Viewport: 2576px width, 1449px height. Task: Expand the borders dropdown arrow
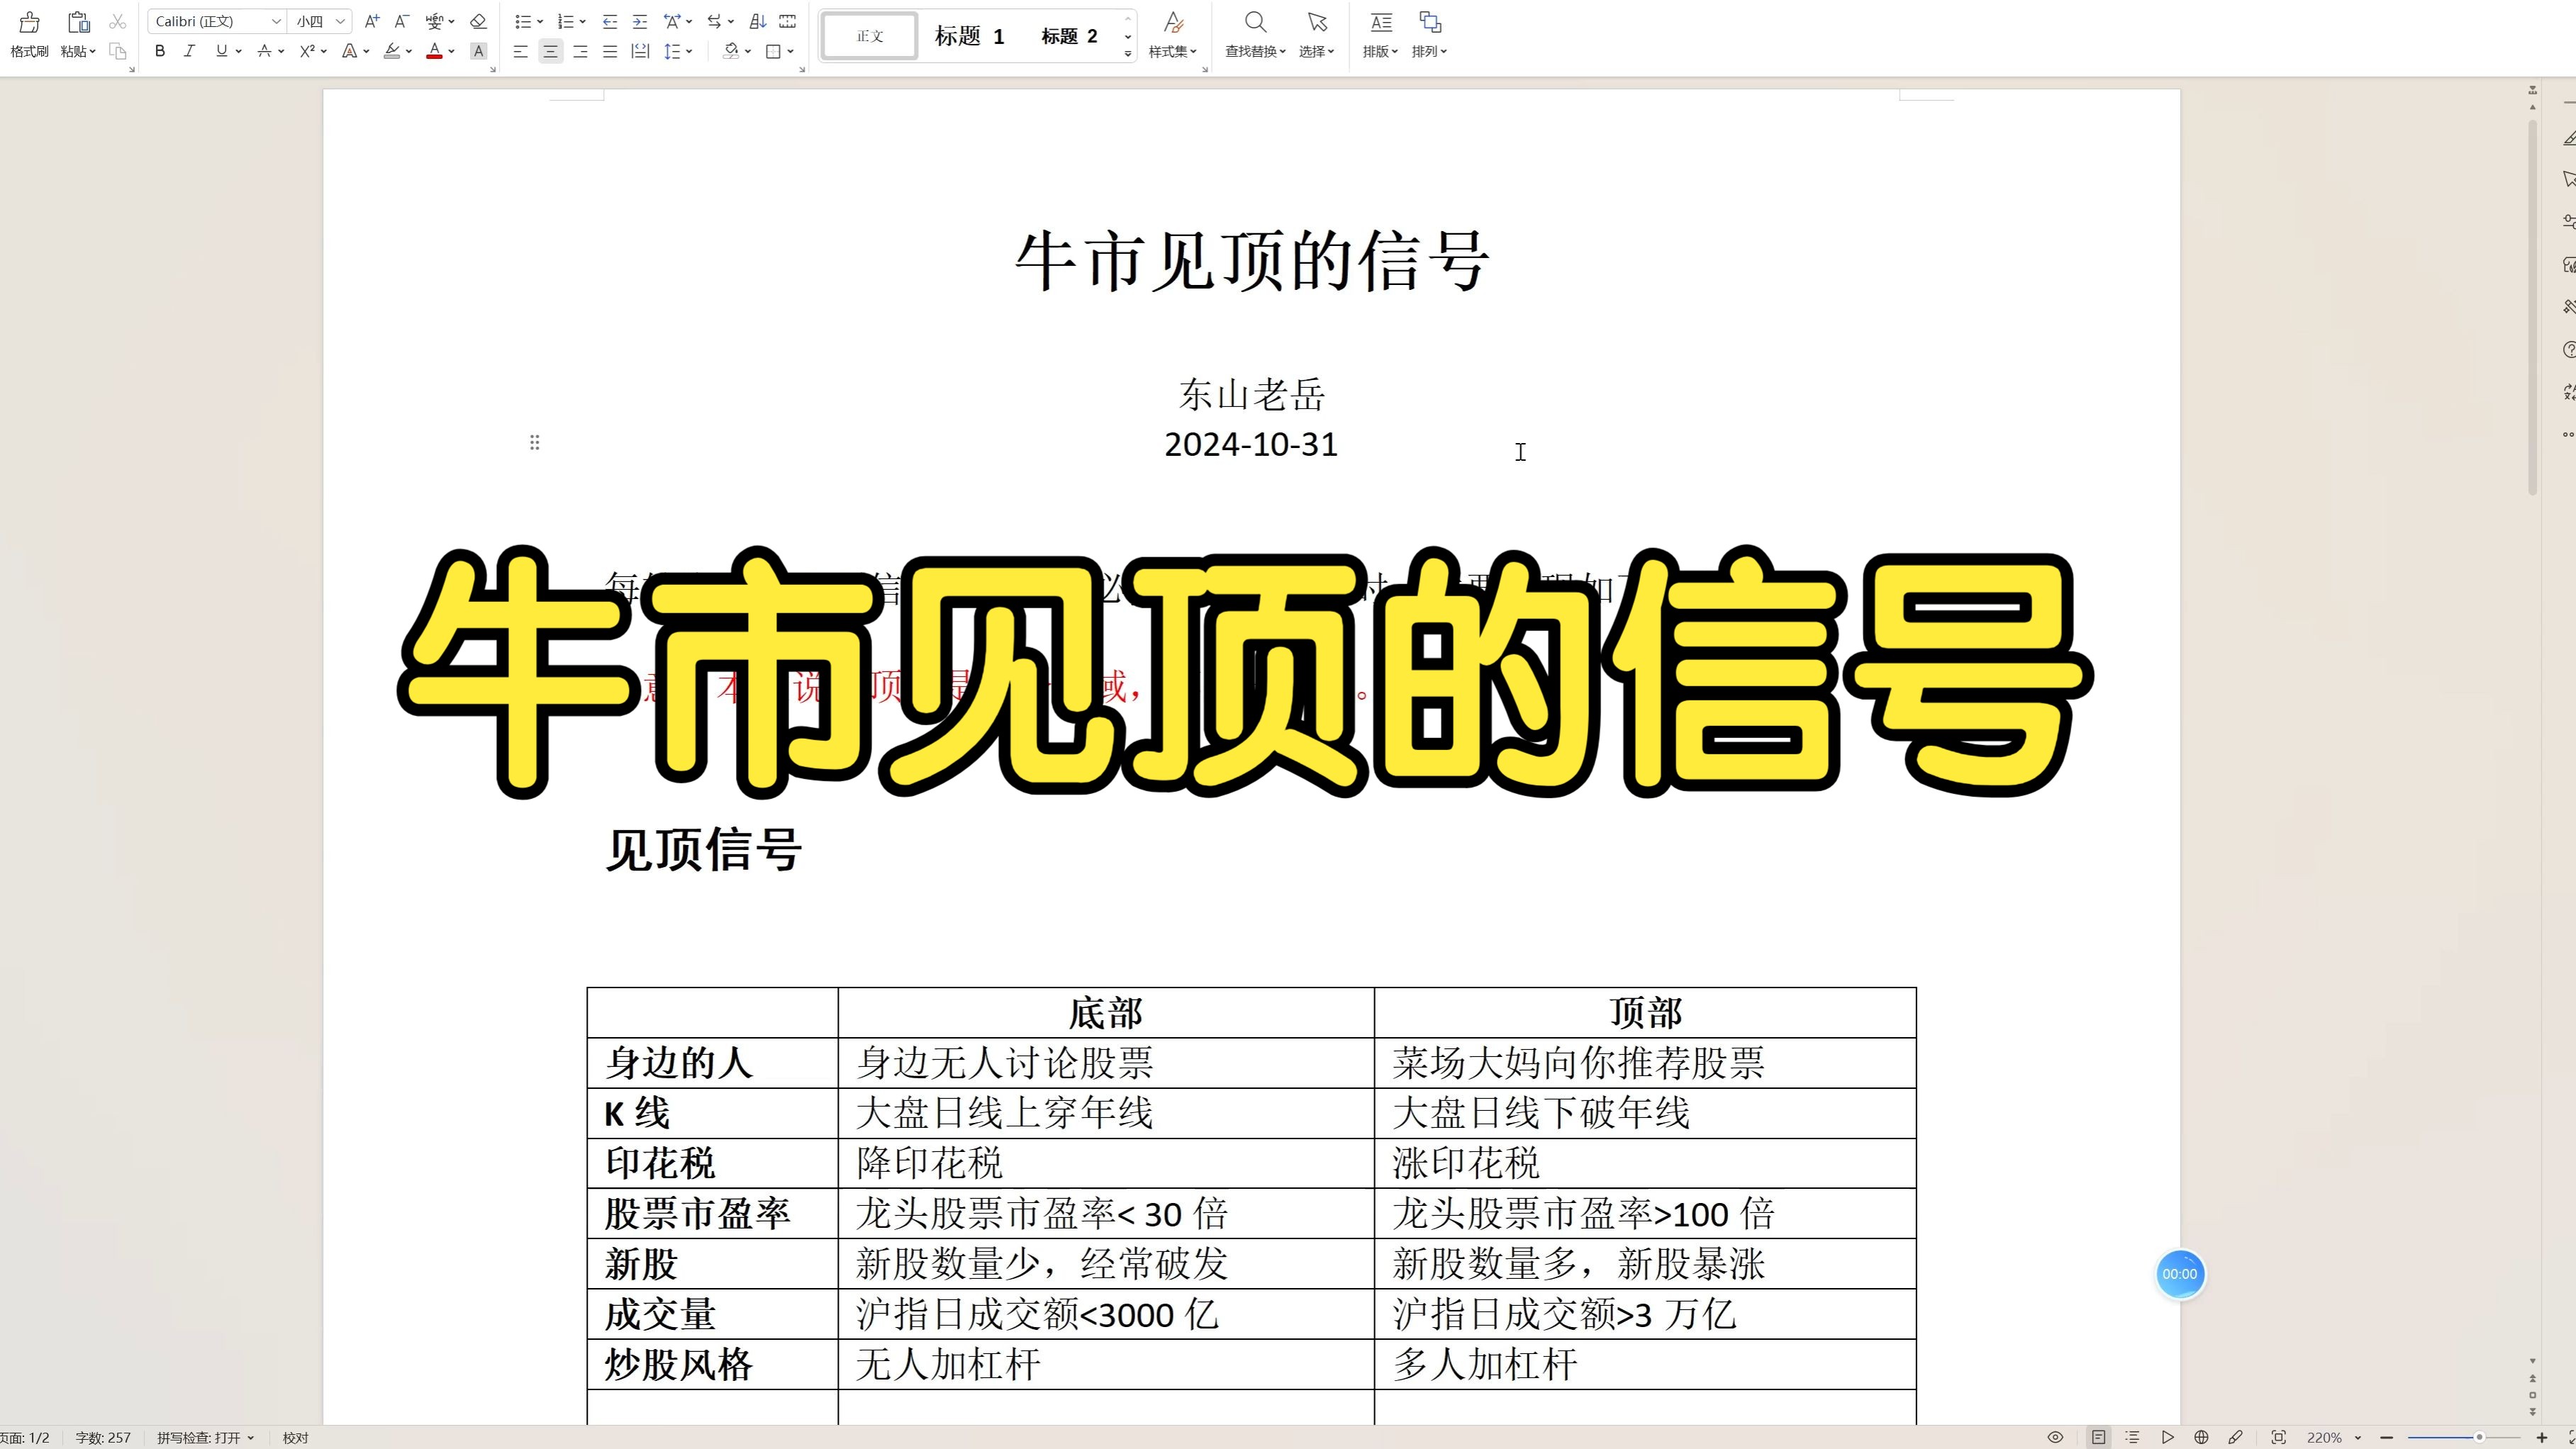pyautogui.click(x=790, y=51)
